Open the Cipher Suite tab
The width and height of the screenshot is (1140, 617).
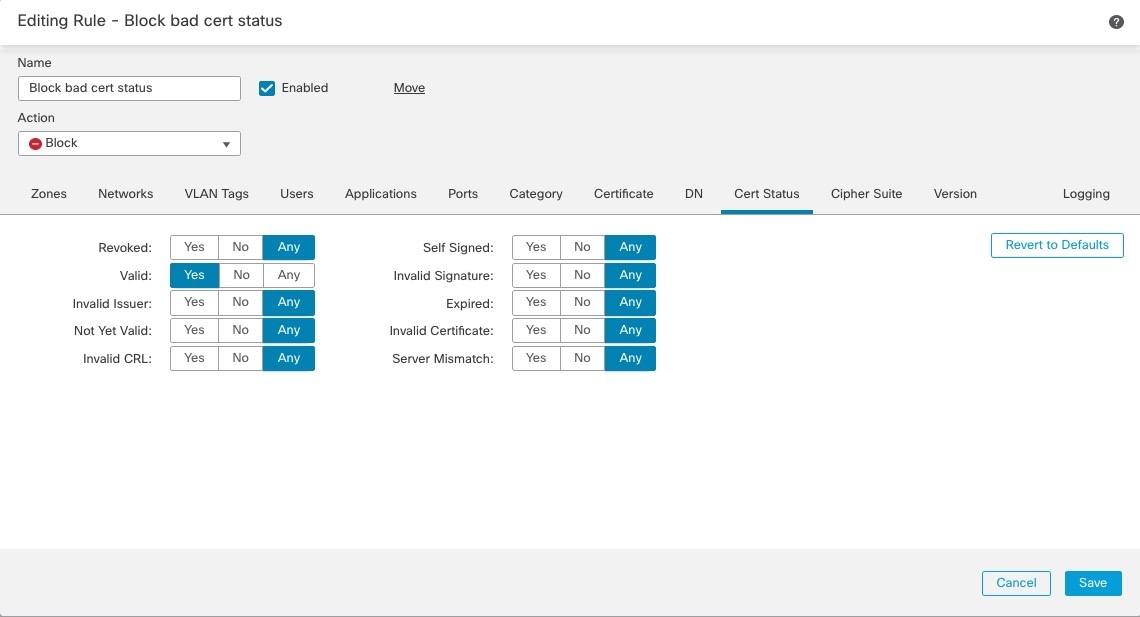click(x=867, y=194)
